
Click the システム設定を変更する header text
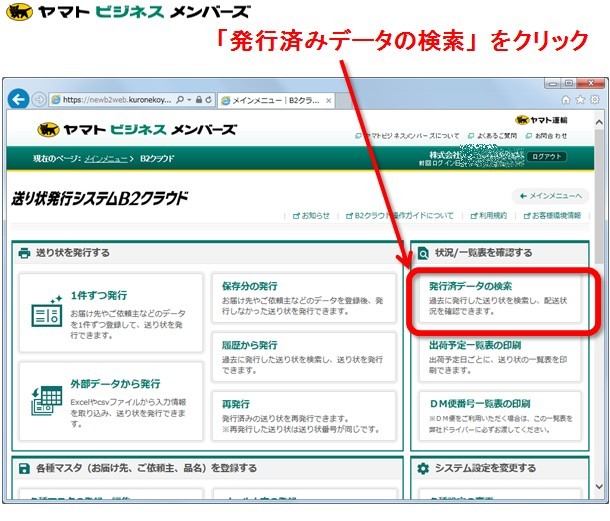click(485, 468)
